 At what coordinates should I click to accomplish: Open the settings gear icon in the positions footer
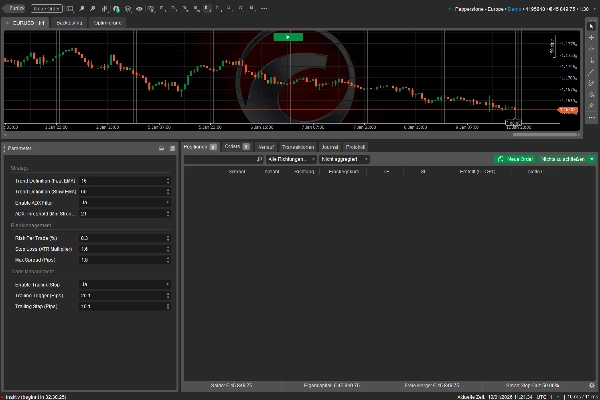(x=592, y=385)
